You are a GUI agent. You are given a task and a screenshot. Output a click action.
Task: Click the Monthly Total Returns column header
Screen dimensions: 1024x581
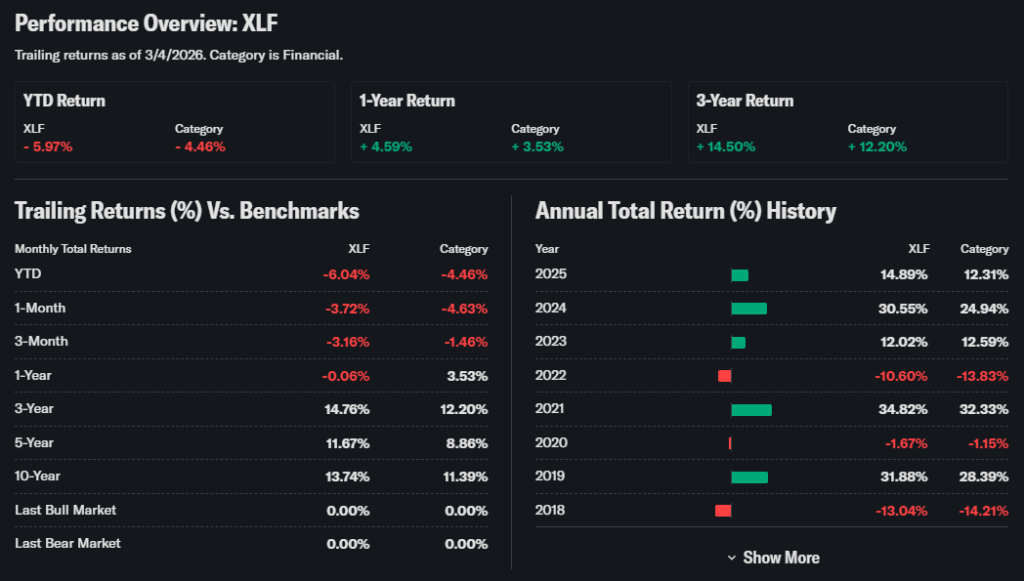click(x=73, y=249)
